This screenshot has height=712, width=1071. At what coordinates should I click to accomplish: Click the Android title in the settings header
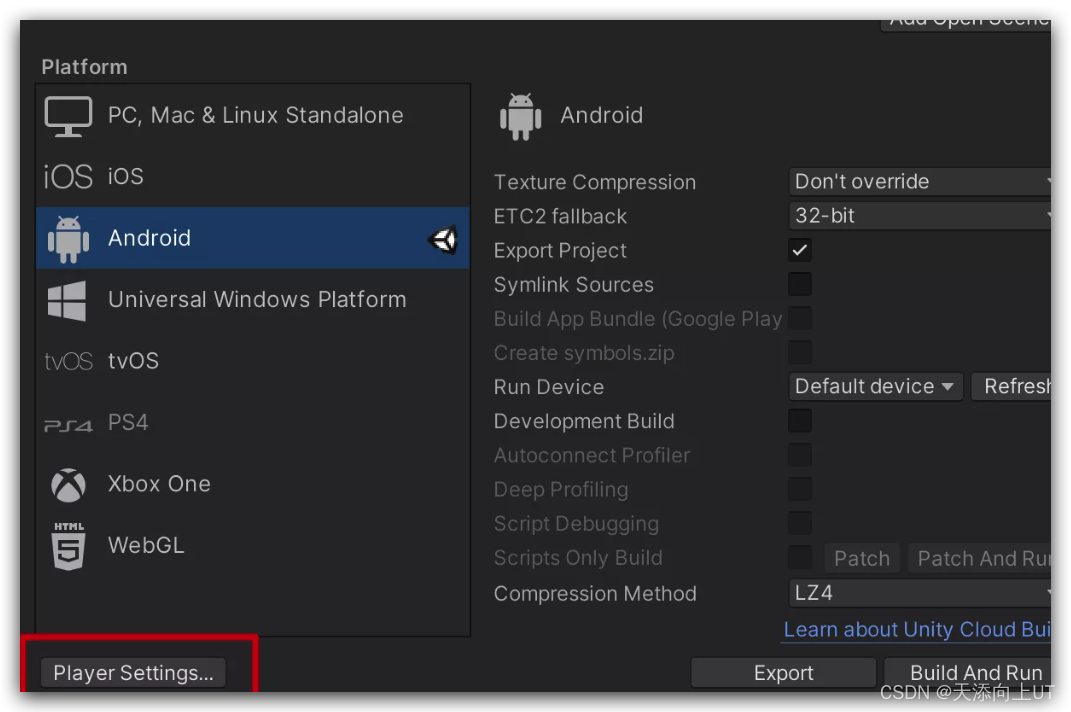[x=602, y=115]
